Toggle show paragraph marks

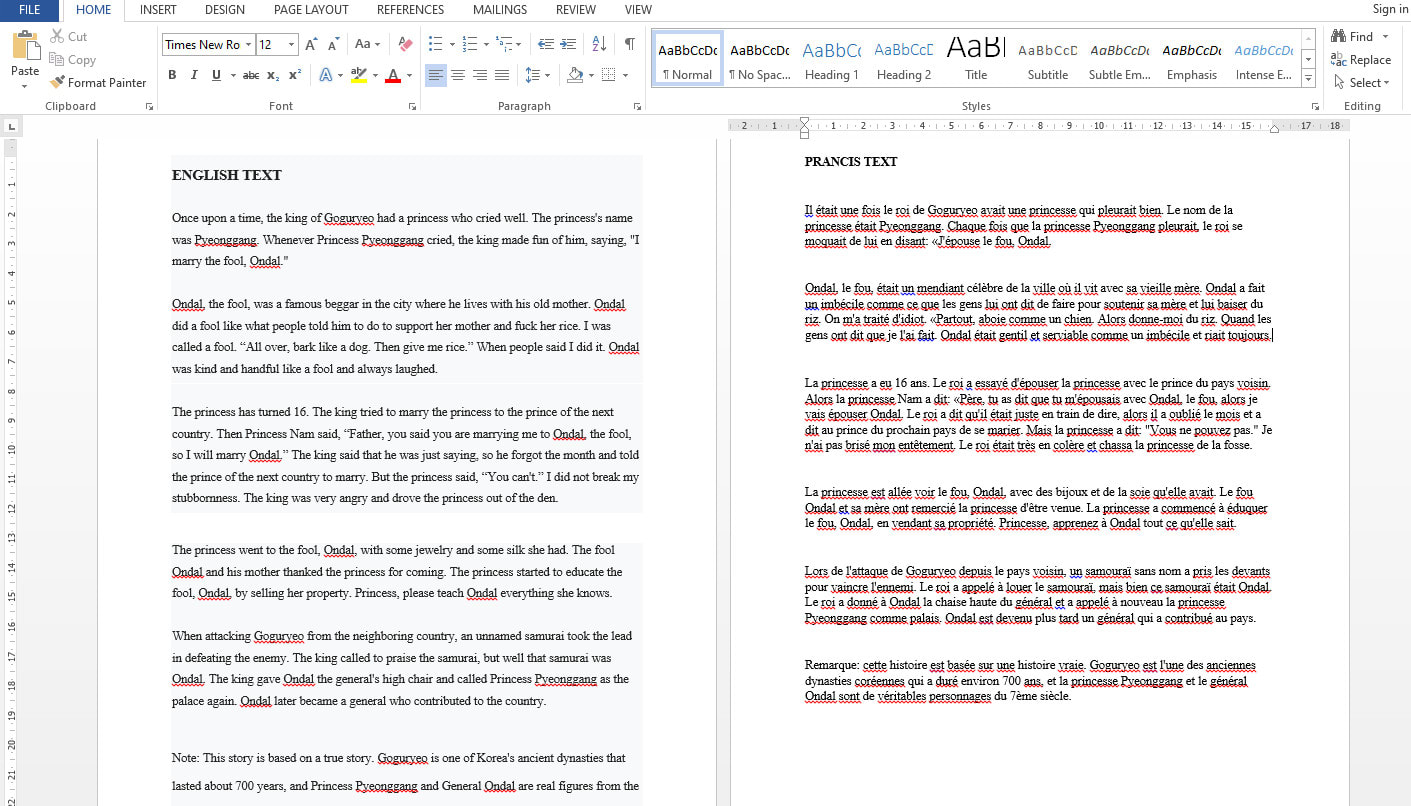coord(629,44)
